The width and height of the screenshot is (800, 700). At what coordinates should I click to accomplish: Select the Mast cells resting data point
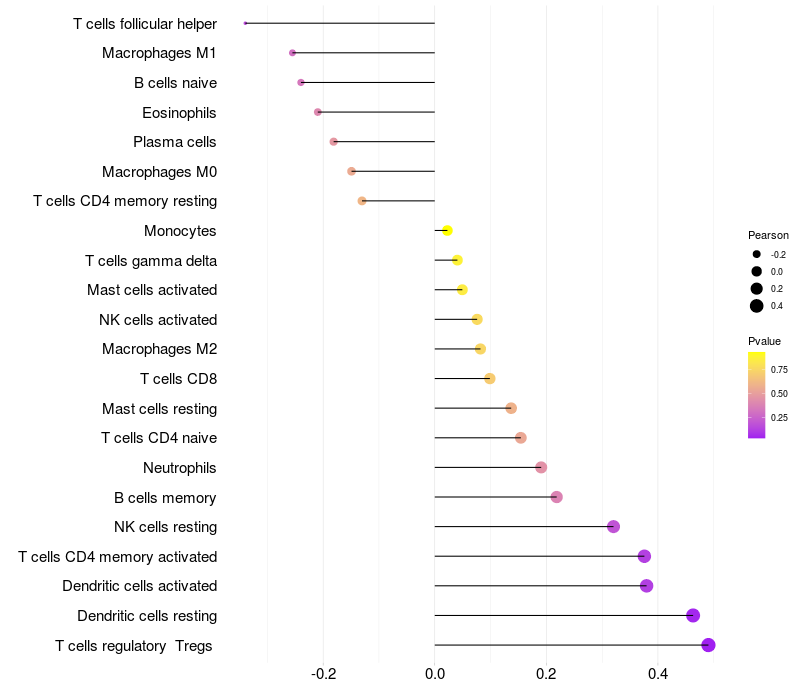pos(511,408)
